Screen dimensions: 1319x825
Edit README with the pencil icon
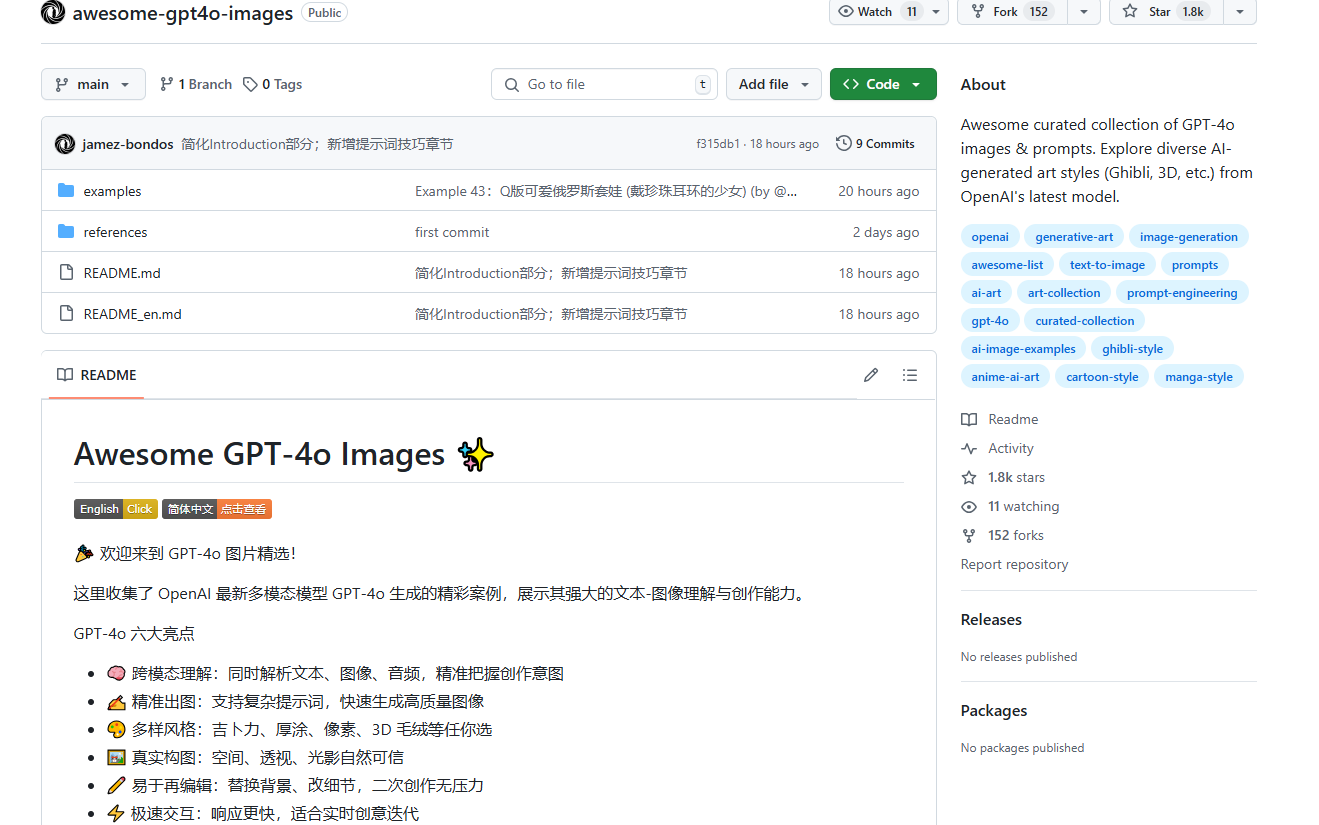[871, 375]
